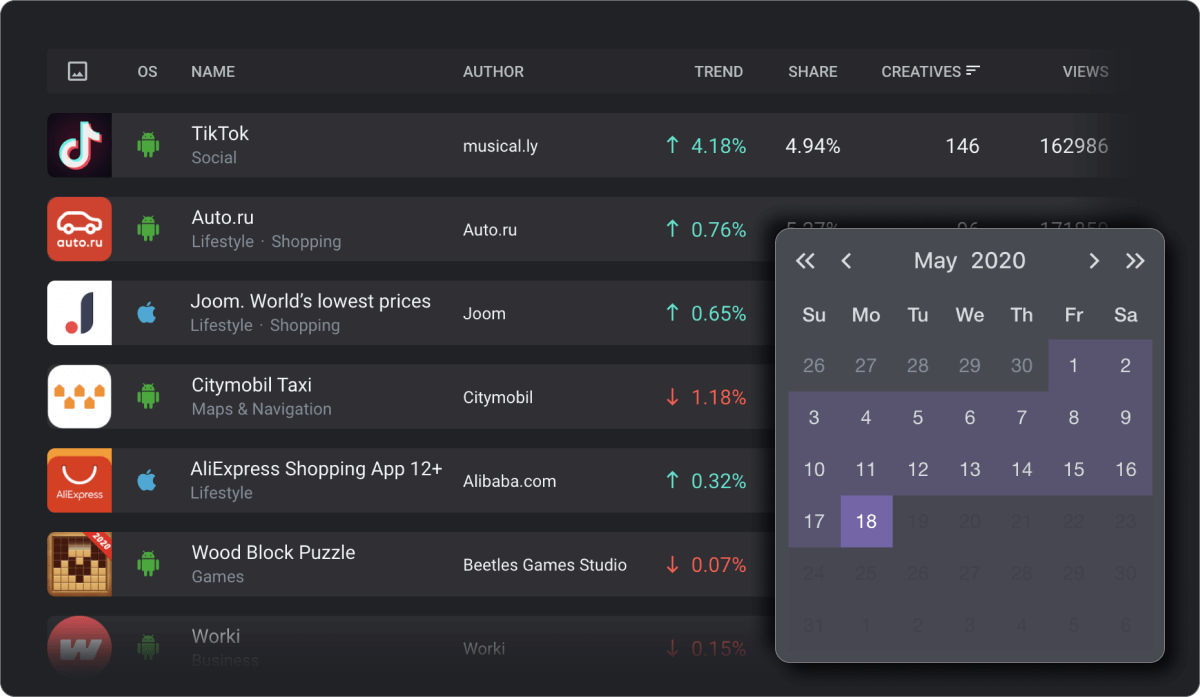
Task: Jump forward one year in calendar
Action: (x=1135, y=261)
